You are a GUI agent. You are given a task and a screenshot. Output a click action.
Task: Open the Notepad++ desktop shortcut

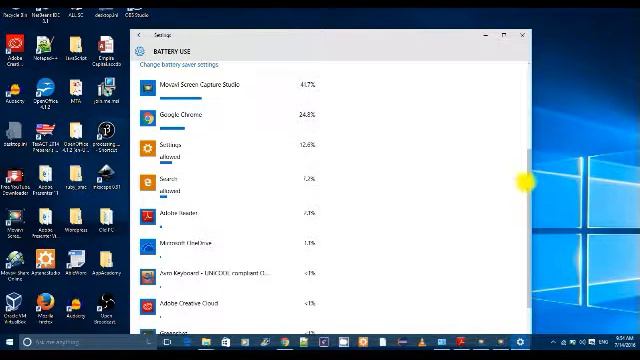(45, 48)
